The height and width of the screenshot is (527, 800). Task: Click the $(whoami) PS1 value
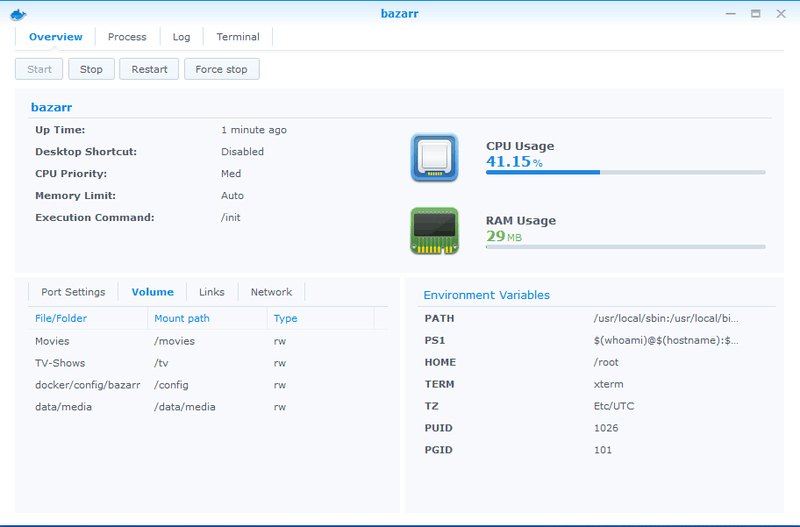(666, 340)
